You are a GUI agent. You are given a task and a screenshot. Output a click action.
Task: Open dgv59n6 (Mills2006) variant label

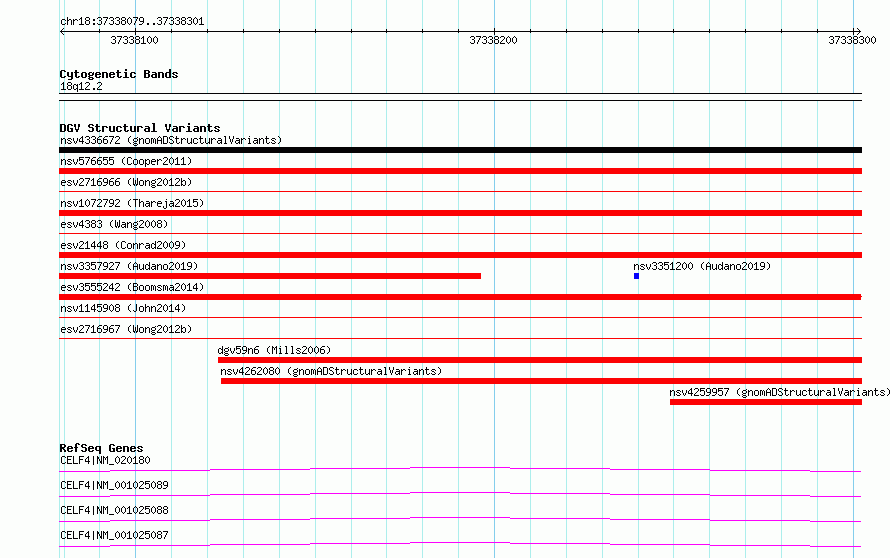click(274, 350)
